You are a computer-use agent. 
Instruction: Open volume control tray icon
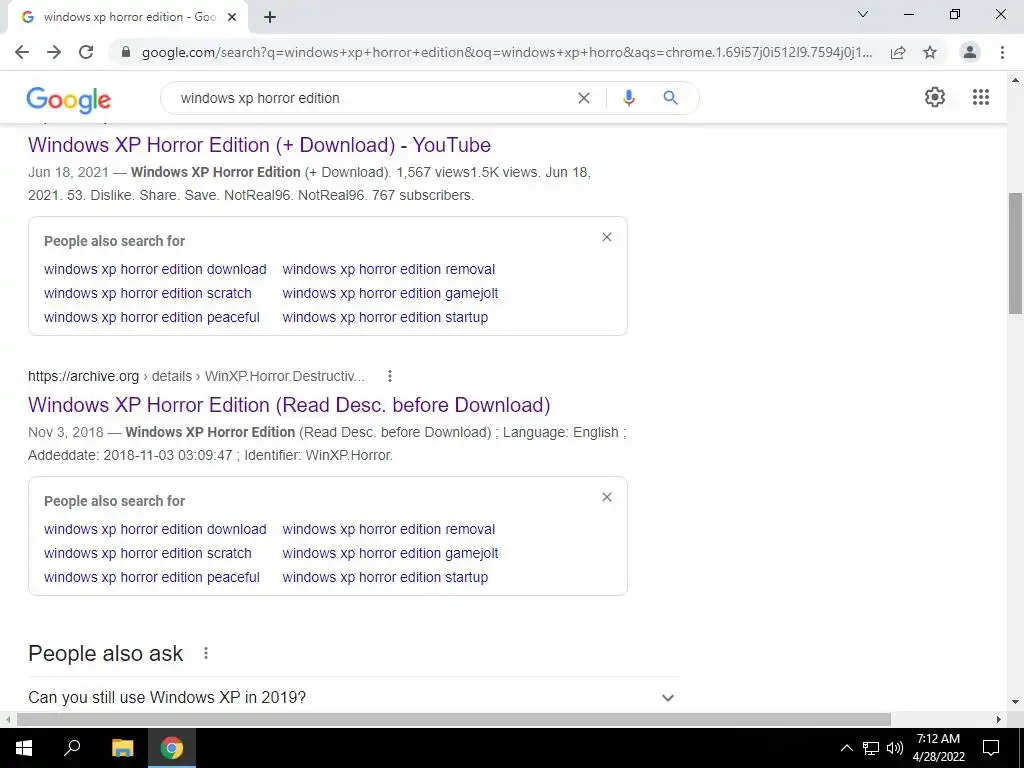[x=894, y=748]
